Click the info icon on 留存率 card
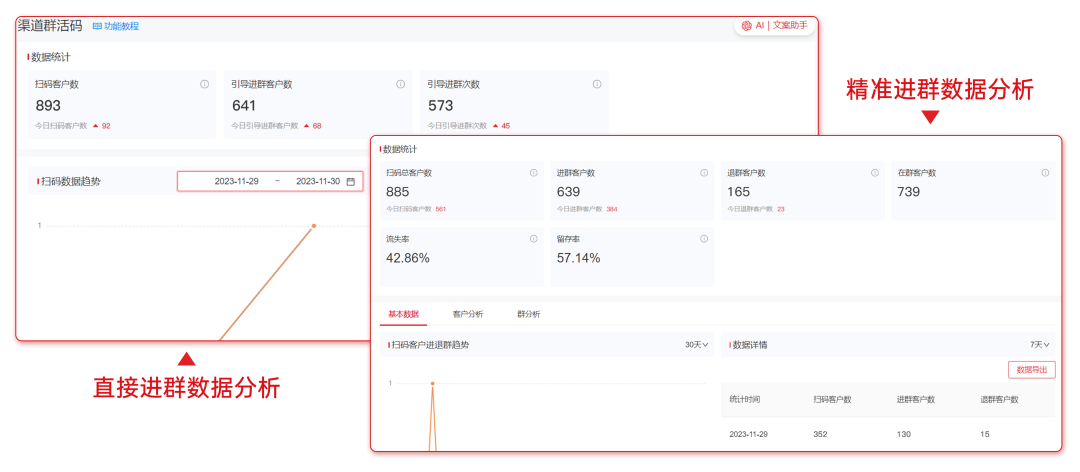Viewport: 1080px width, 472px height. (704, 239)
